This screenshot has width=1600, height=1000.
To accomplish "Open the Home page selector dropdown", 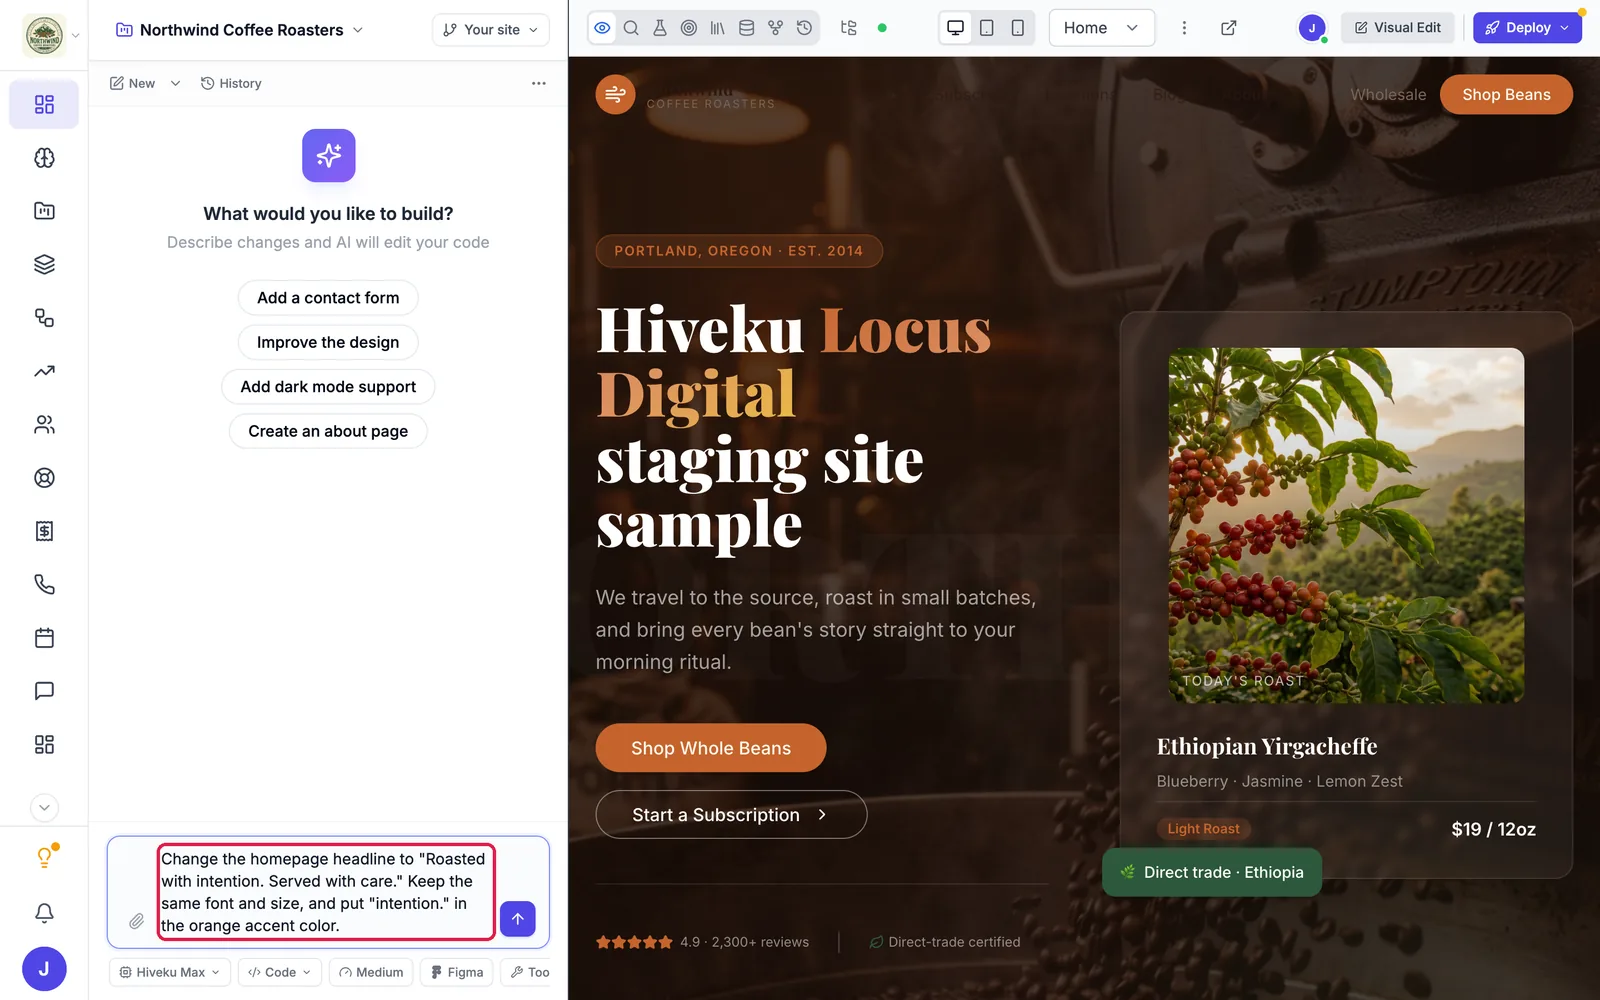I will 1101,28.
